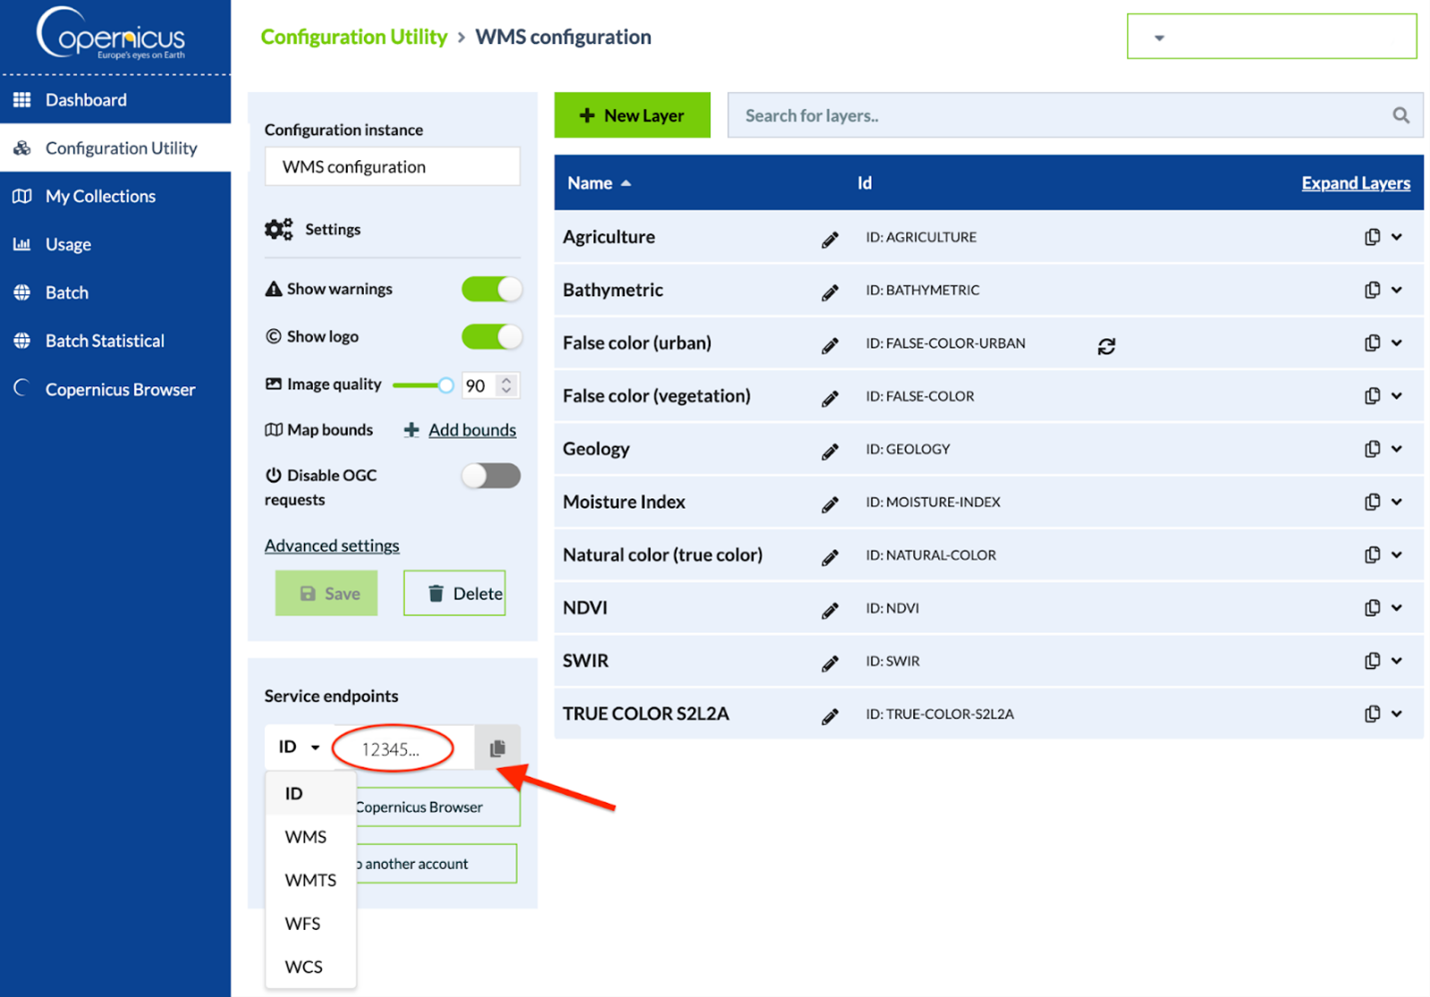Enable the Disable OGC requests toggle

coord(491,476)
